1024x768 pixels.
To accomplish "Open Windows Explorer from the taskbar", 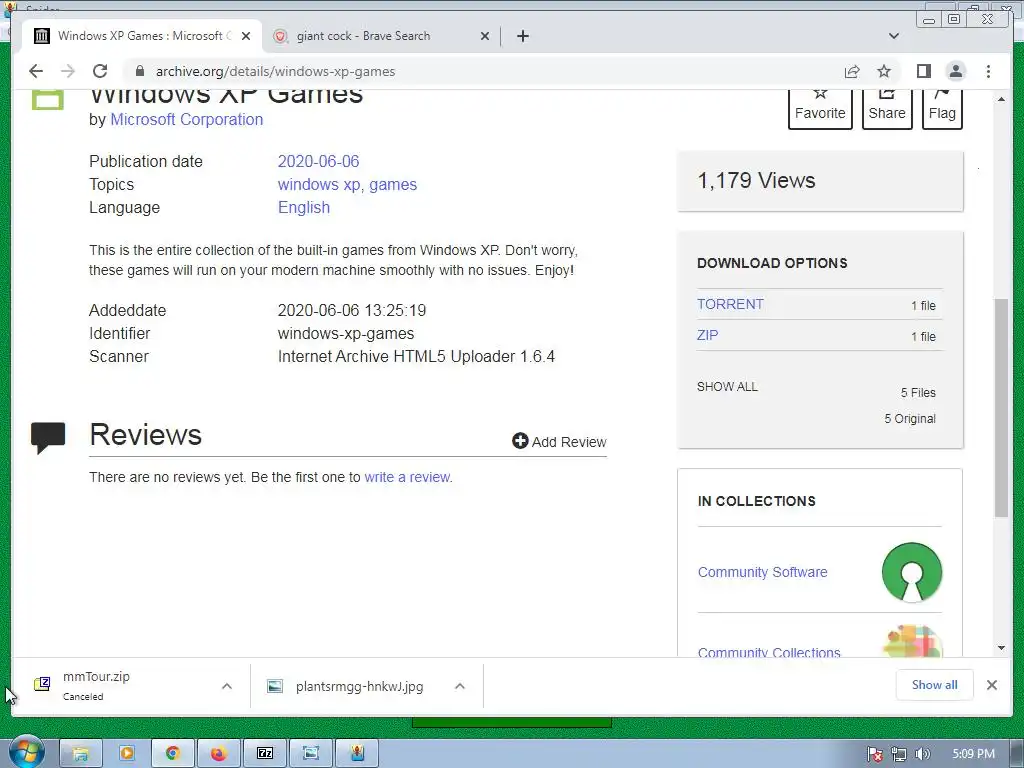I will (x=80, y=754).
